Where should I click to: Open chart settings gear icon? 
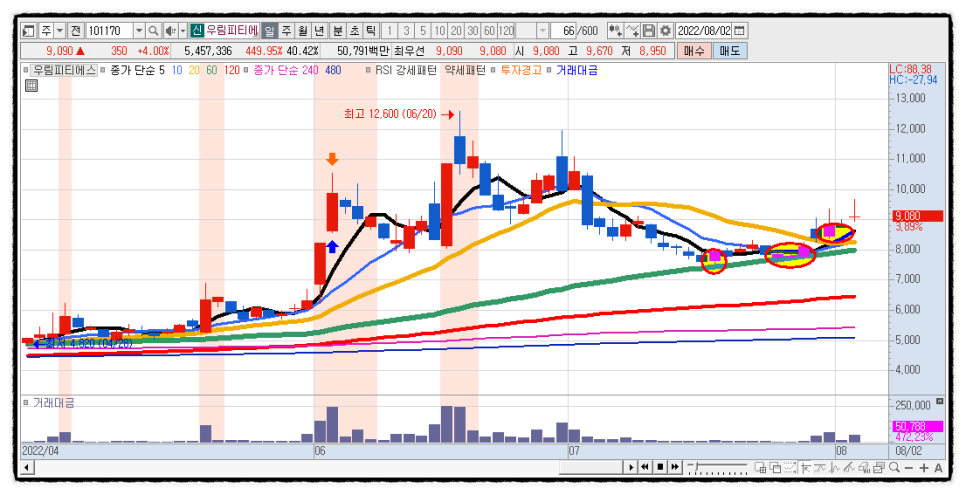coord(665,30)
